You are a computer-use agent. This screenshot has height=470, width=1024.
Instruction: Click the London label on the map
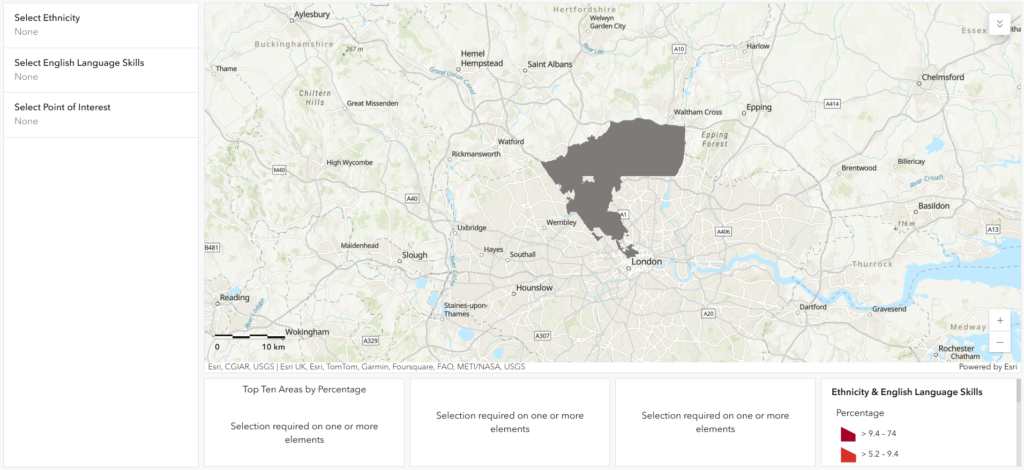click(x=647, y=262)
